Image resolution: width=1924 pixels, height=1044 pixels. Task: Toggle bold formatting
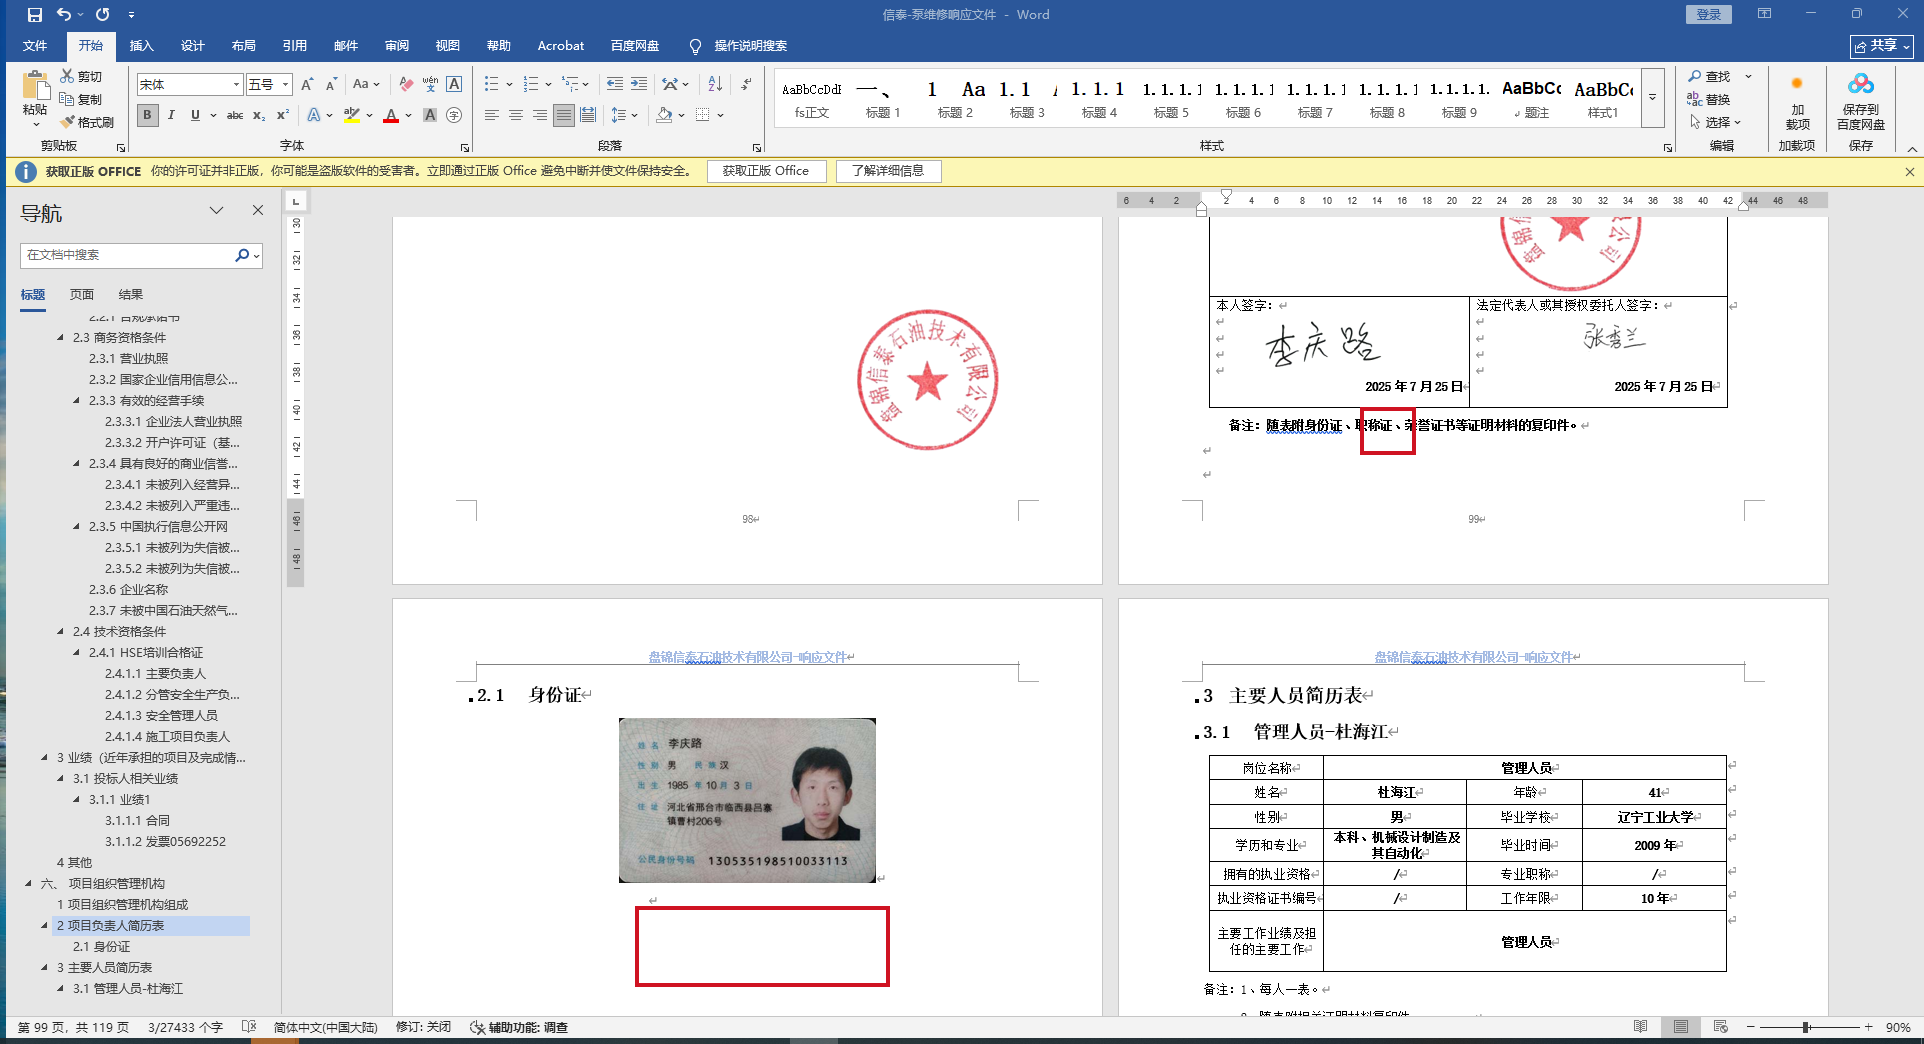pos(148,116)
